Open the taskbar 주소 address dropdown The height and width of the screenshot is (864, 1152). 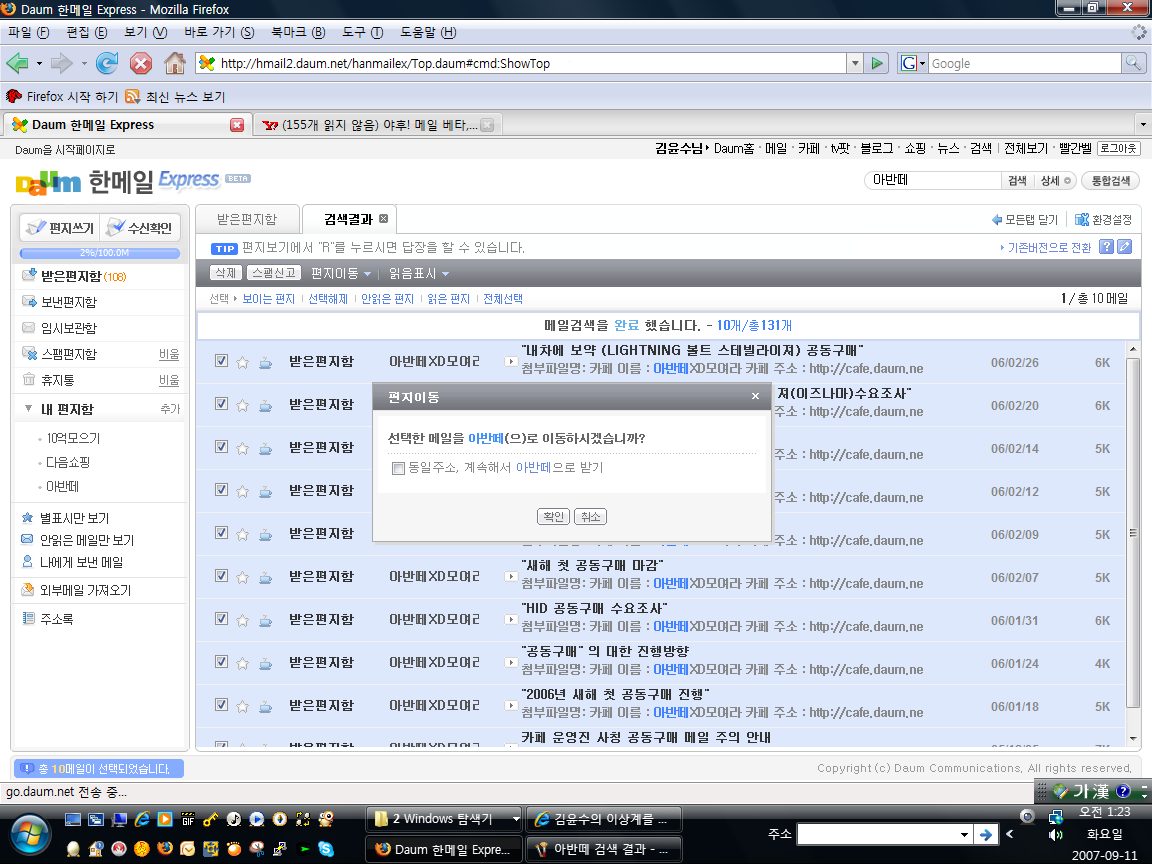964,835
